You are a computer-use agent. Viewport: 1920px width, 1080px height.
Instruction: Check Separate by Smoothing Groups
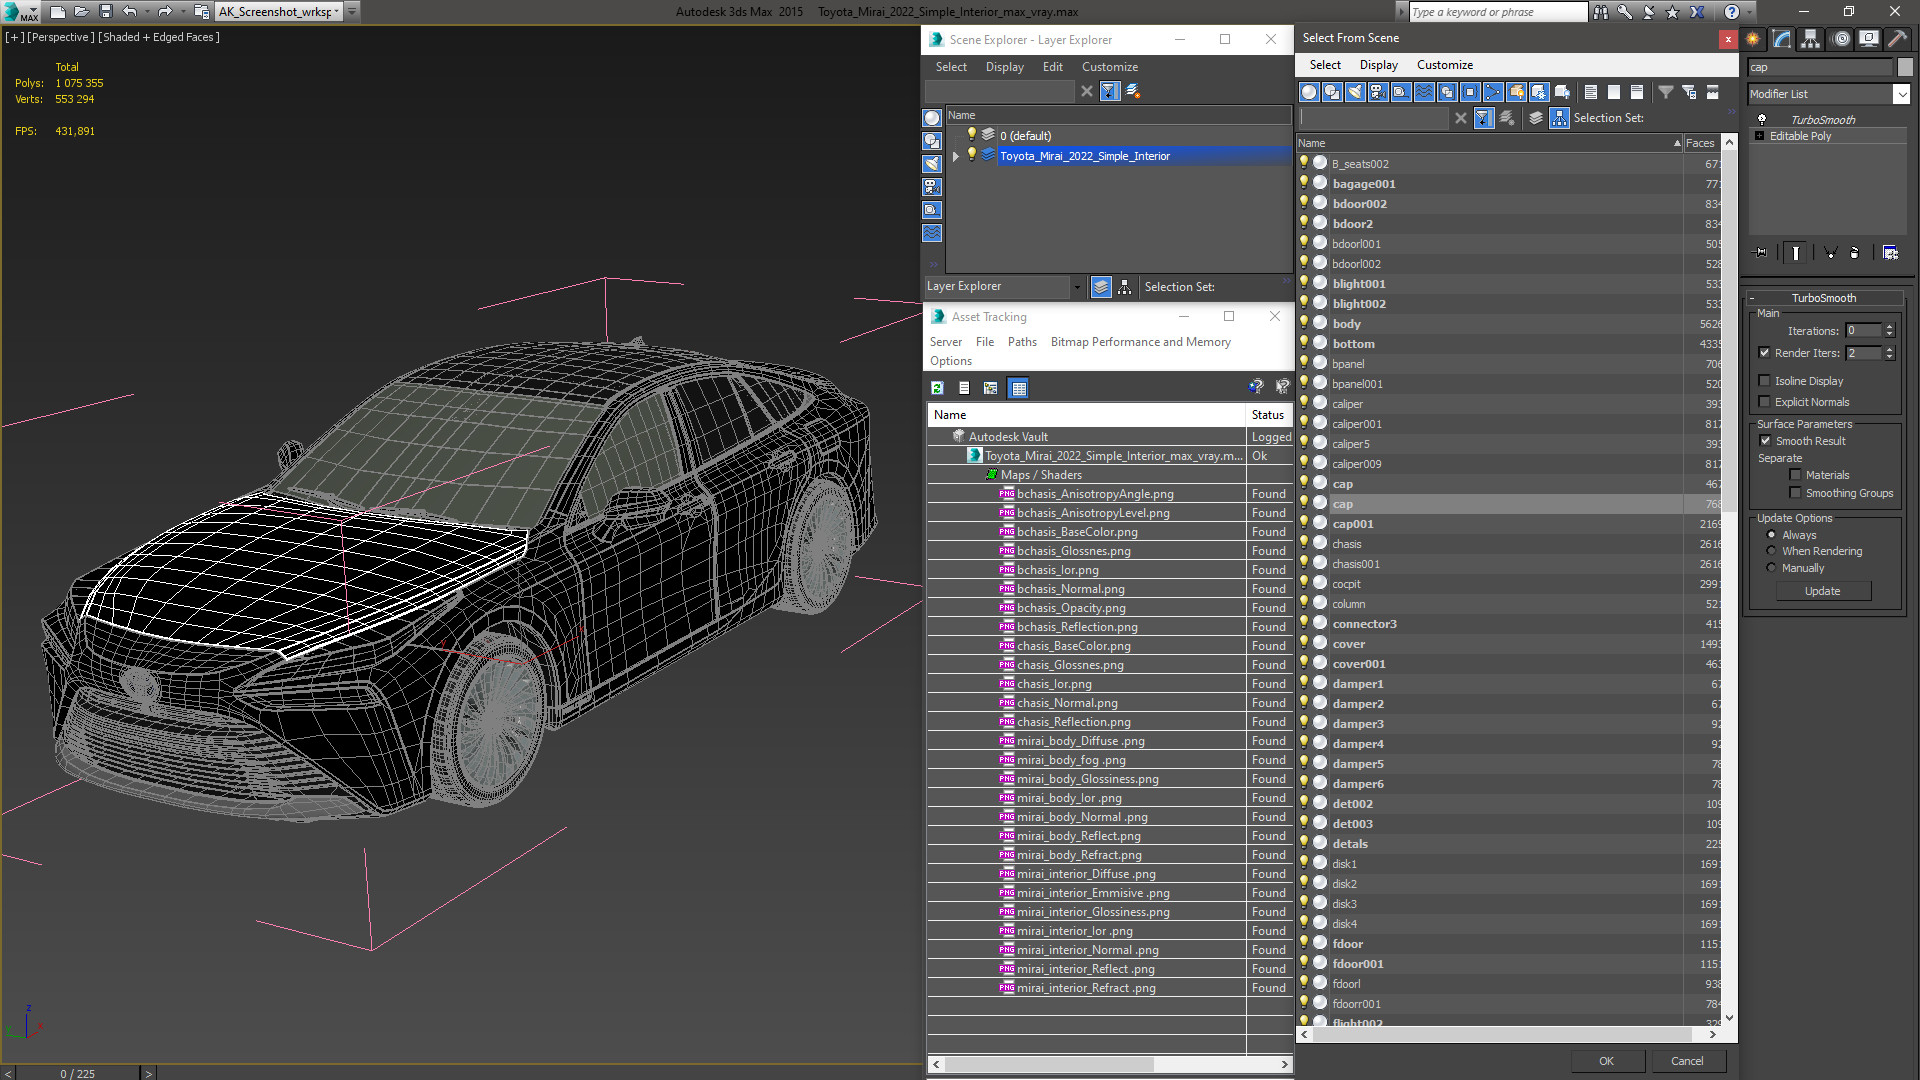click(x=1796, y=493)
